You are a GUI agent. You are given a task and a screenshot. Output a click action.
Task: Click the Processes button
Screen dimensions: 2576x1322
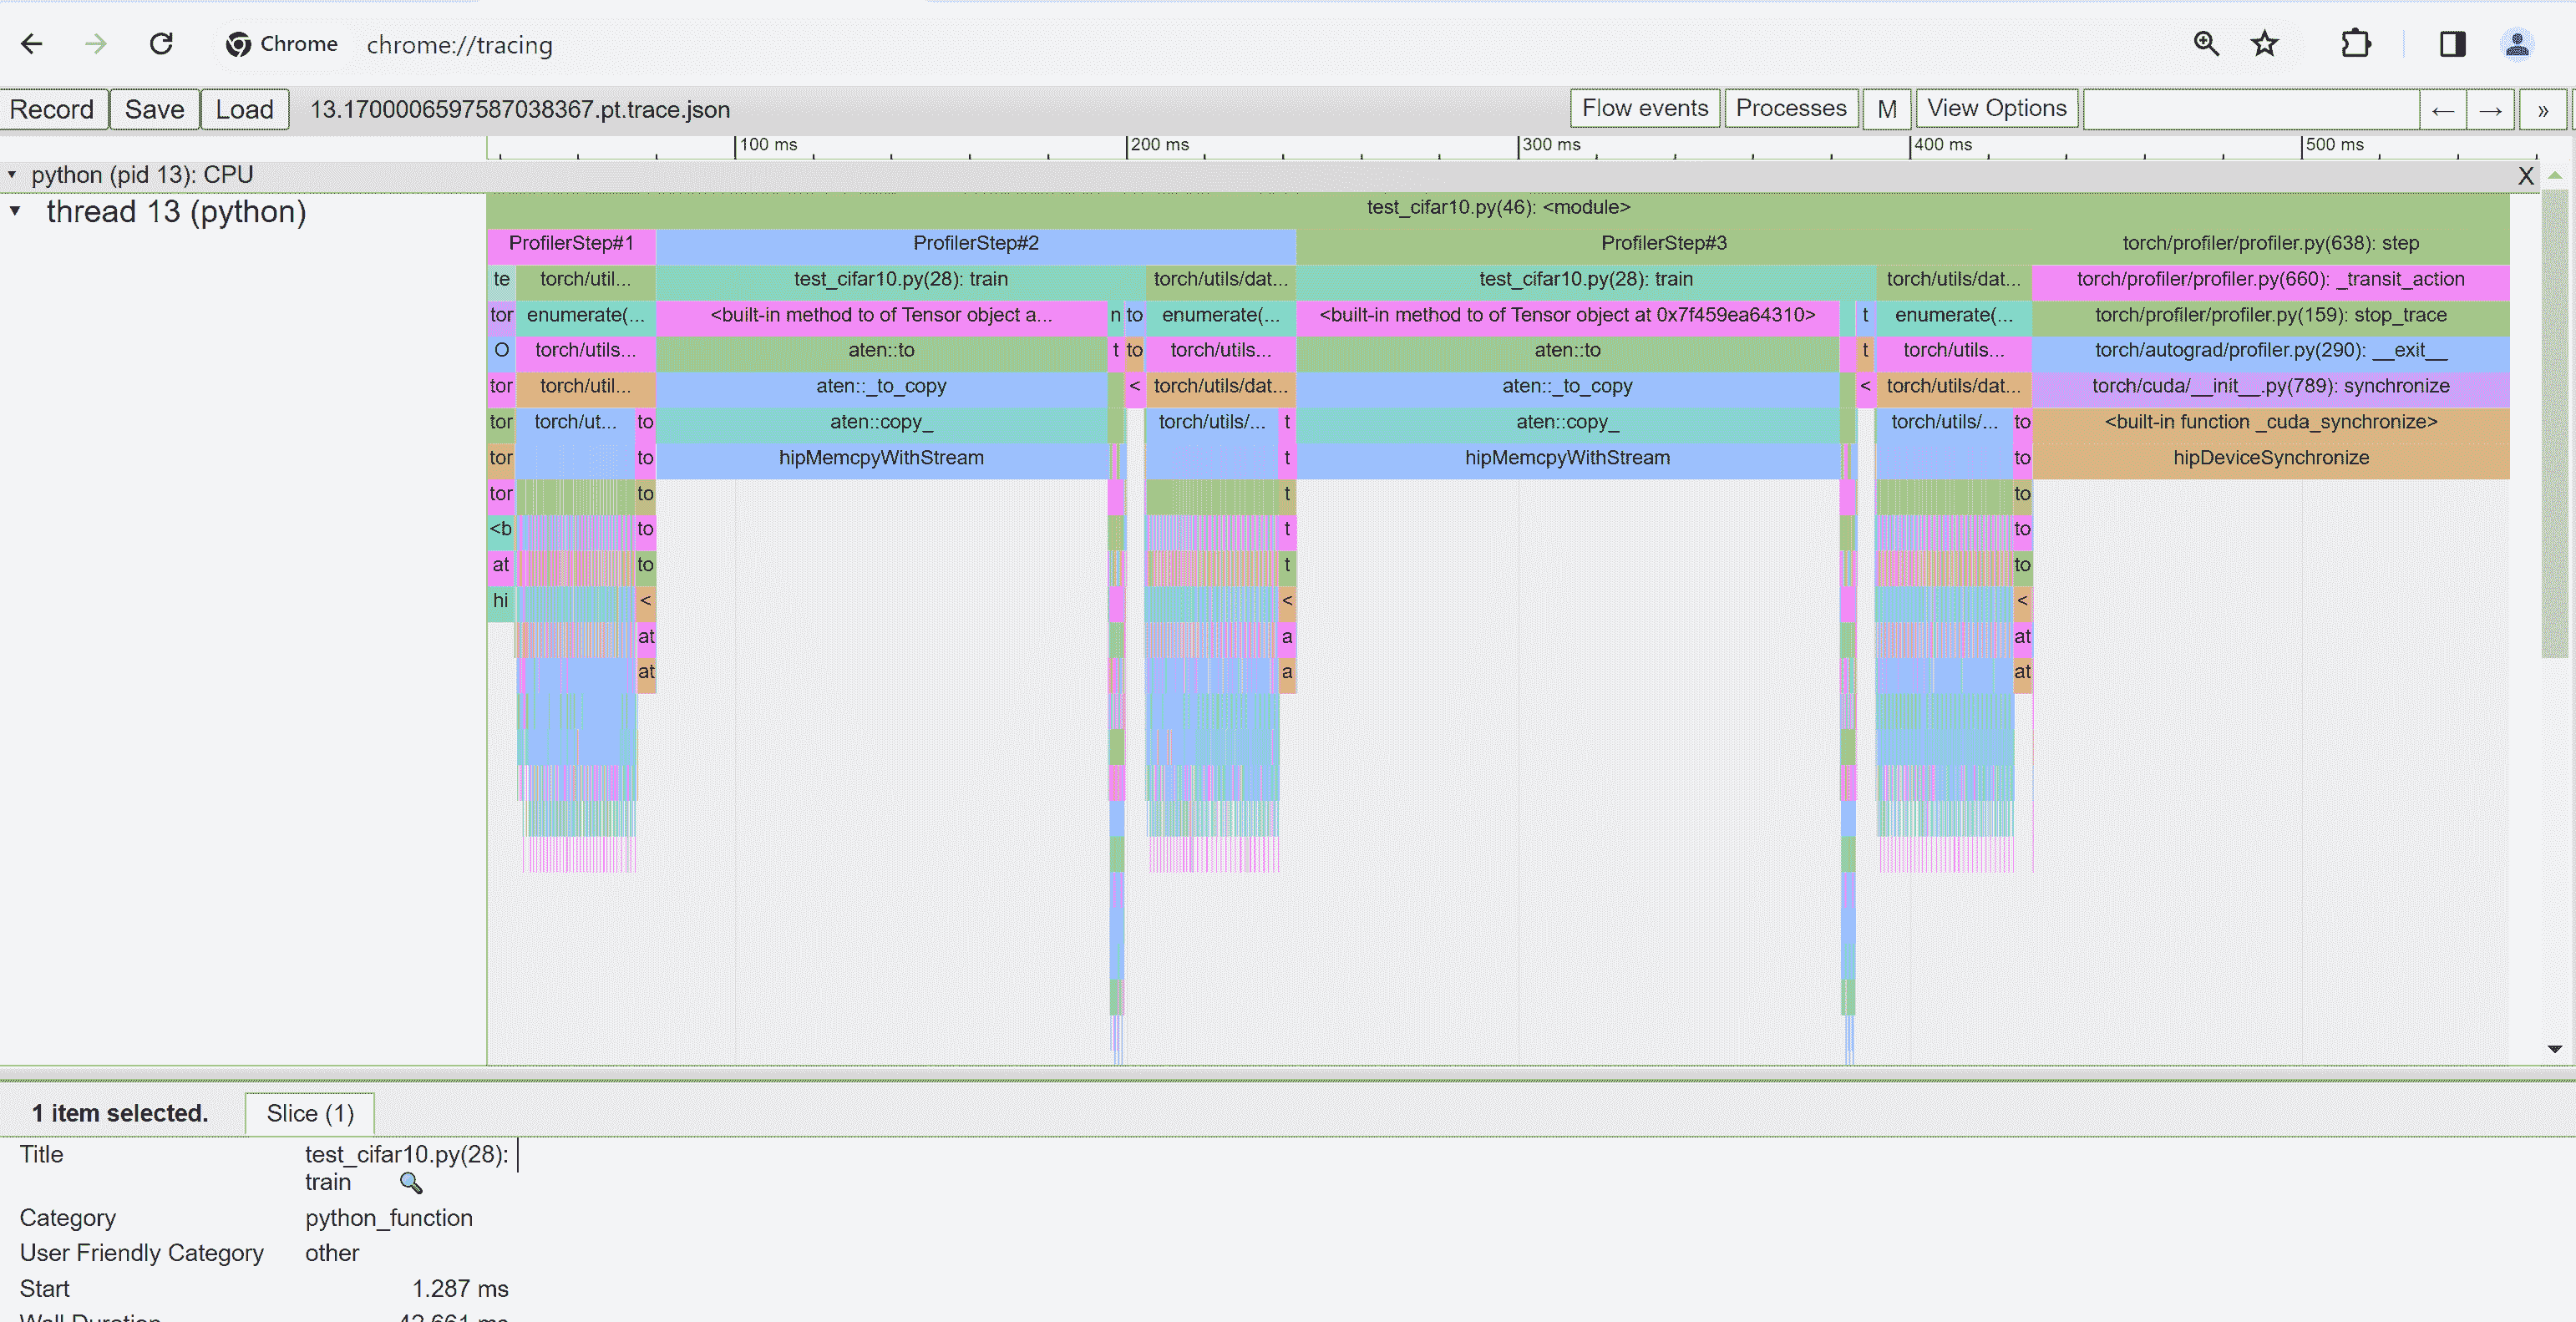(1790, 106)
